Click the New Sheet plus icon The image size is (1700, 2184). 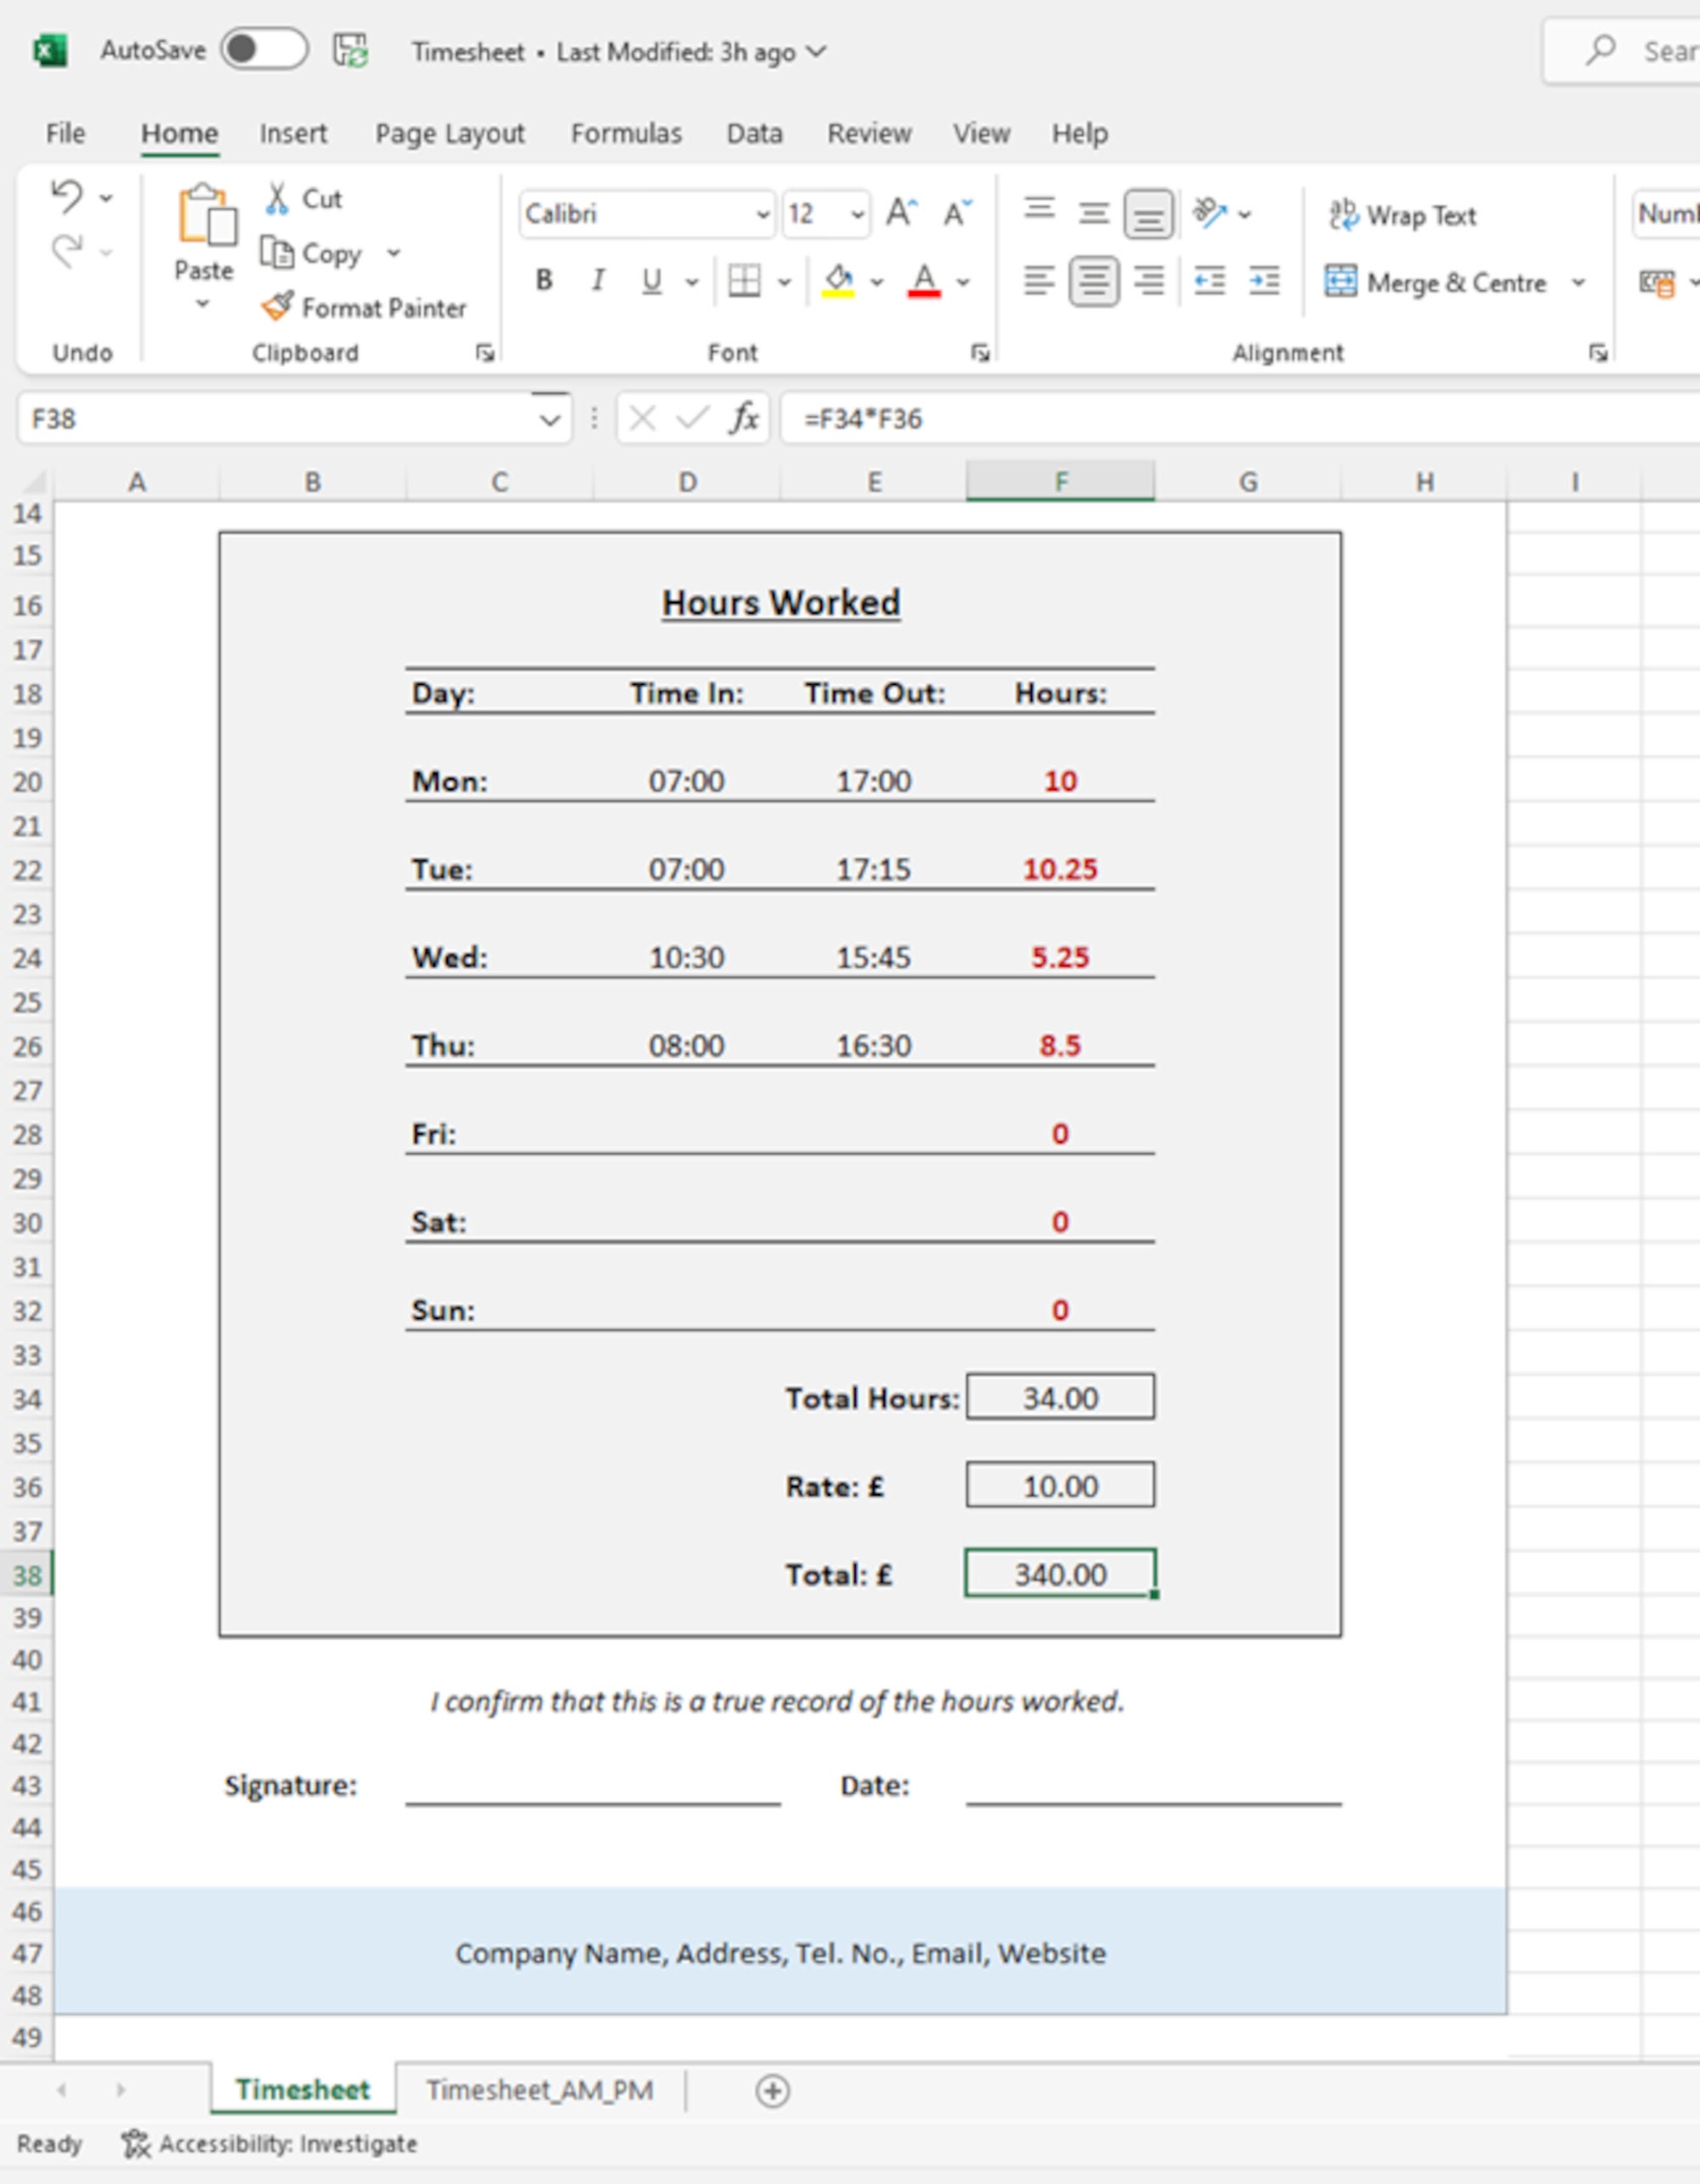pyautogui.click(x=772, y=2091)
